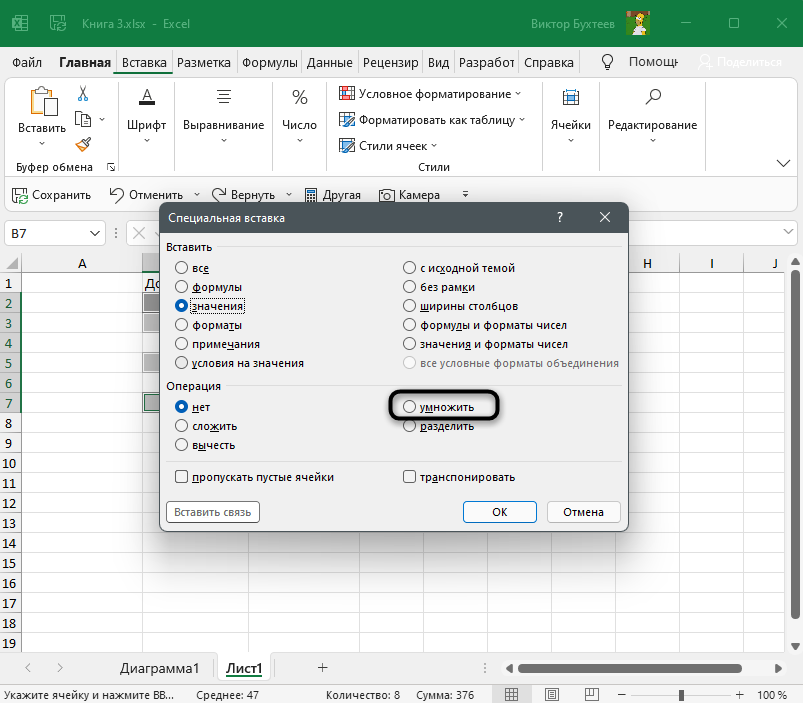Expand the Name Box dropdown arrow
Screen dimensions: 803x703
(x=96, y=233)
